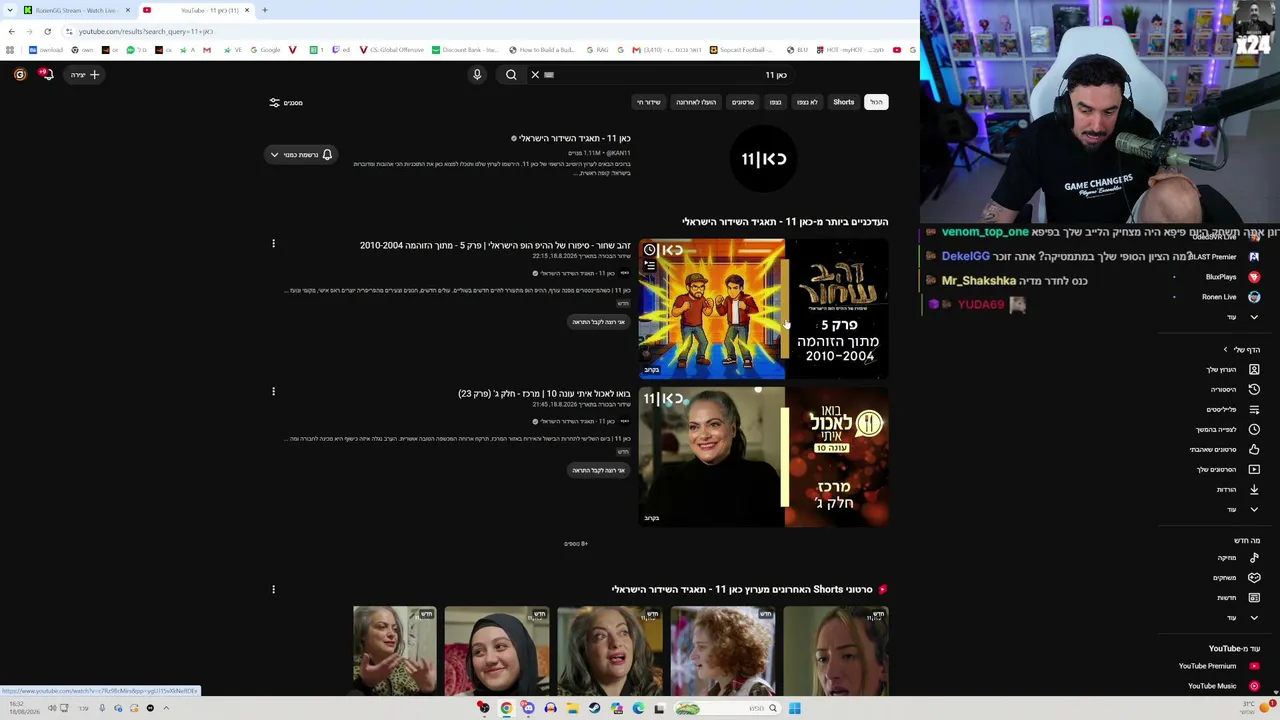The width and height of the screenshot is (1280, 720).
Task: Open the Discount Bank bookmark
Action: click(x=465, y=50)
